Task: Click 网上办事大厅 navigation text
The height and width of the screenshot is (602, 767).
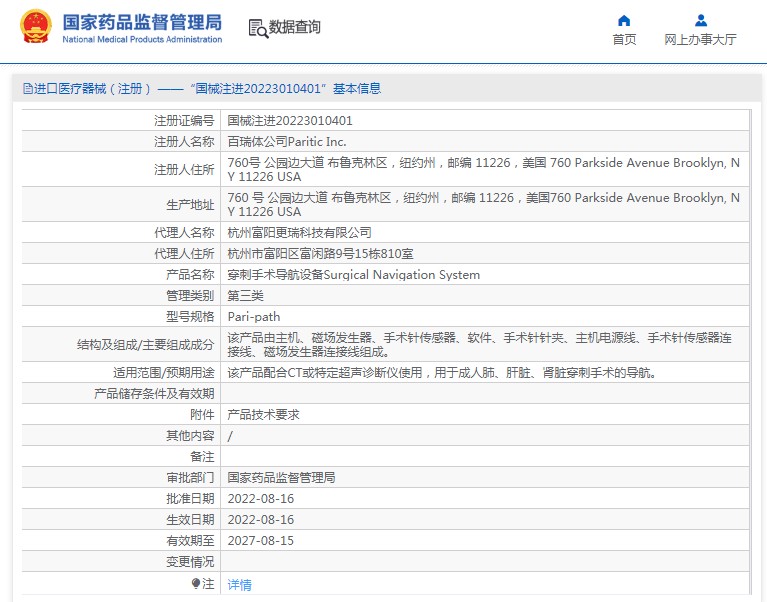Action: (700, 40)
